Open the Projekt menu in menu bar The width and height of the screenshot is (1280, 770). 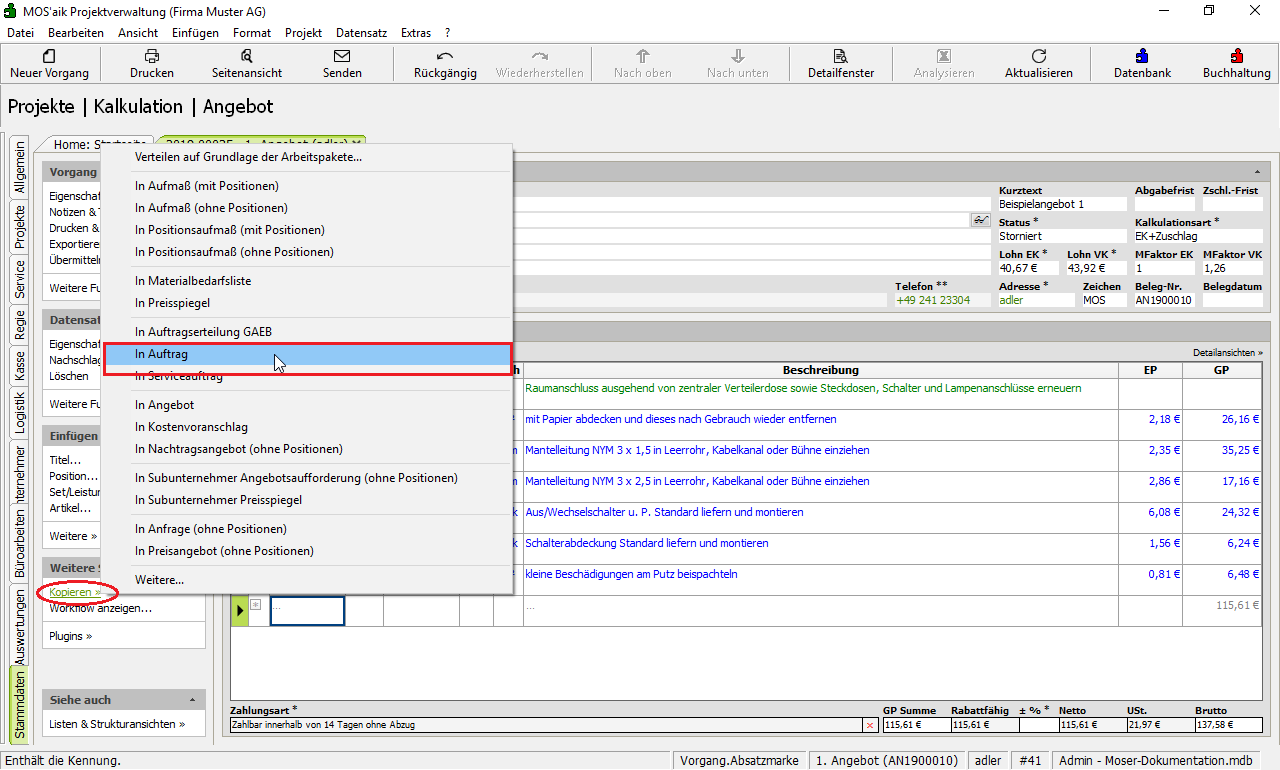pos(303,33)
